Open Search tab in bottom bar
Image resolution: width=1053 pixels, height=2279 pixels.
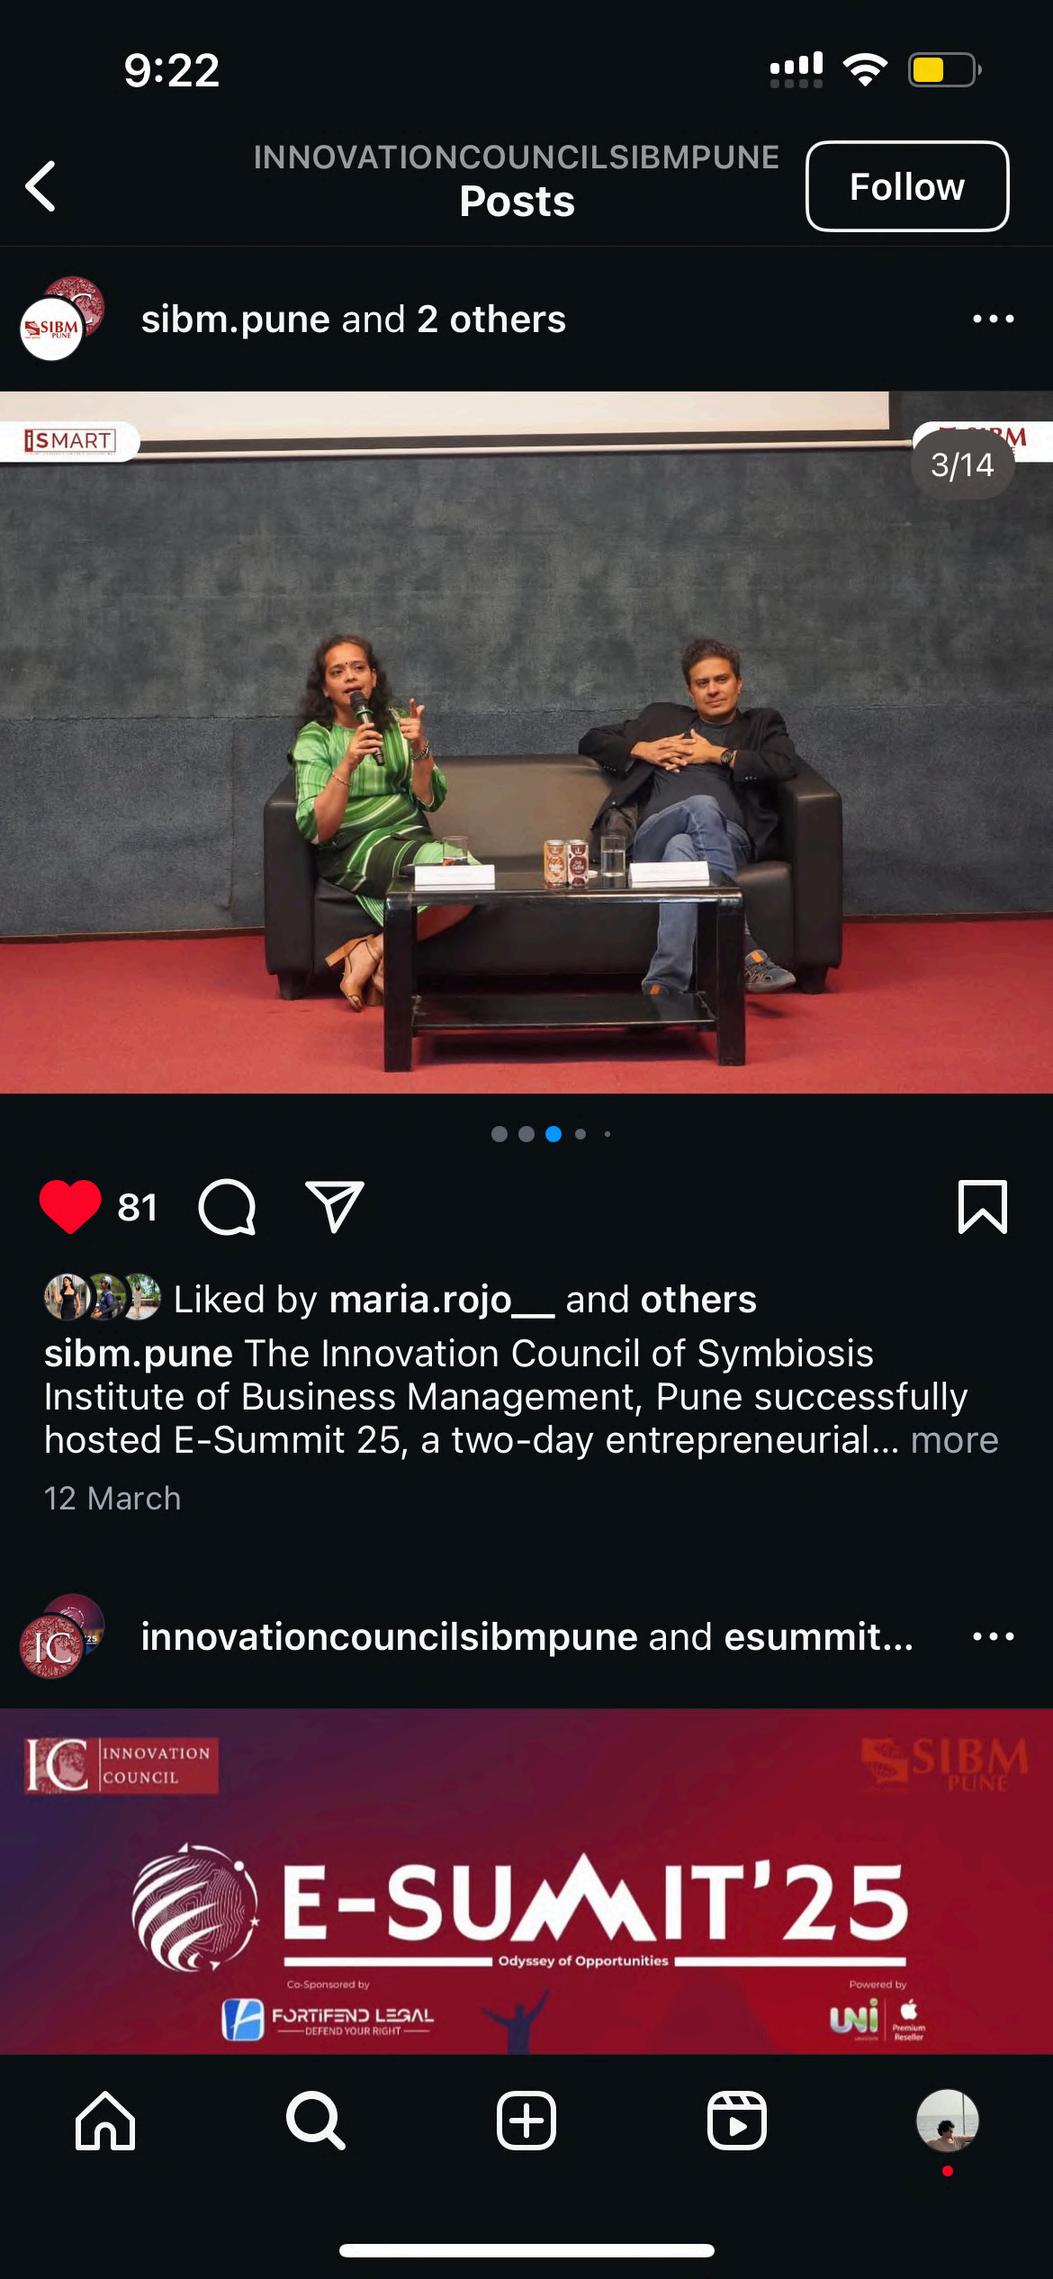pos(316,2120)
